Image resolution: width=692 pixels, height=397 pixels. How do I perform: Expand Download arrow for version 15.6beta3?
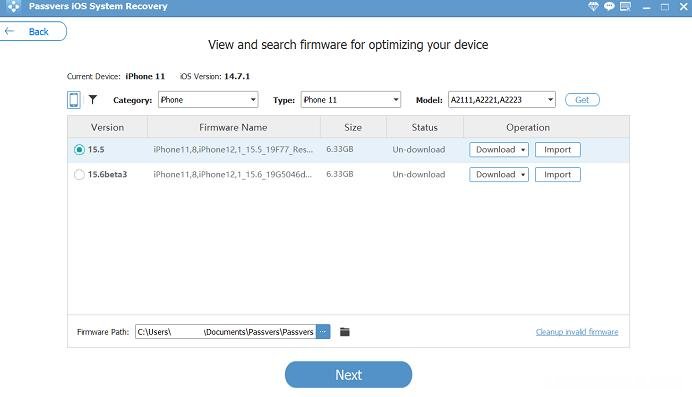pos(523,175)
